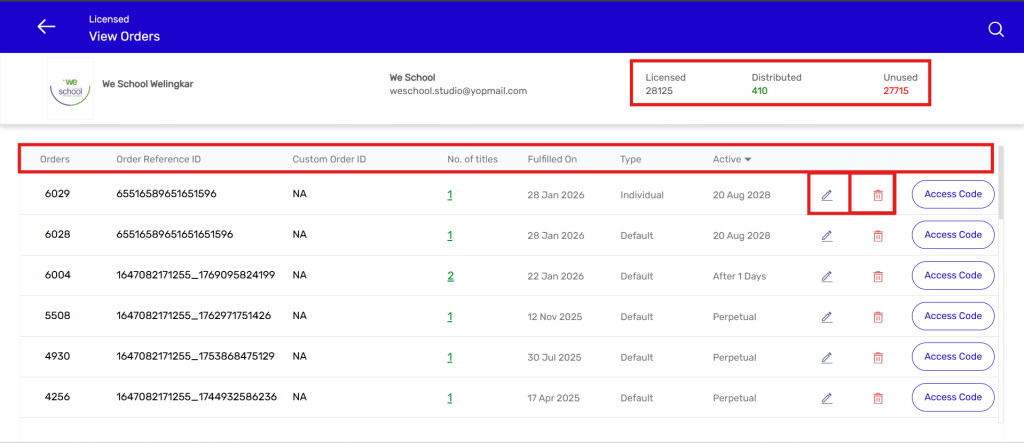
Task: Delete order 6004 with trash icon
Action: tap(878, 276)
